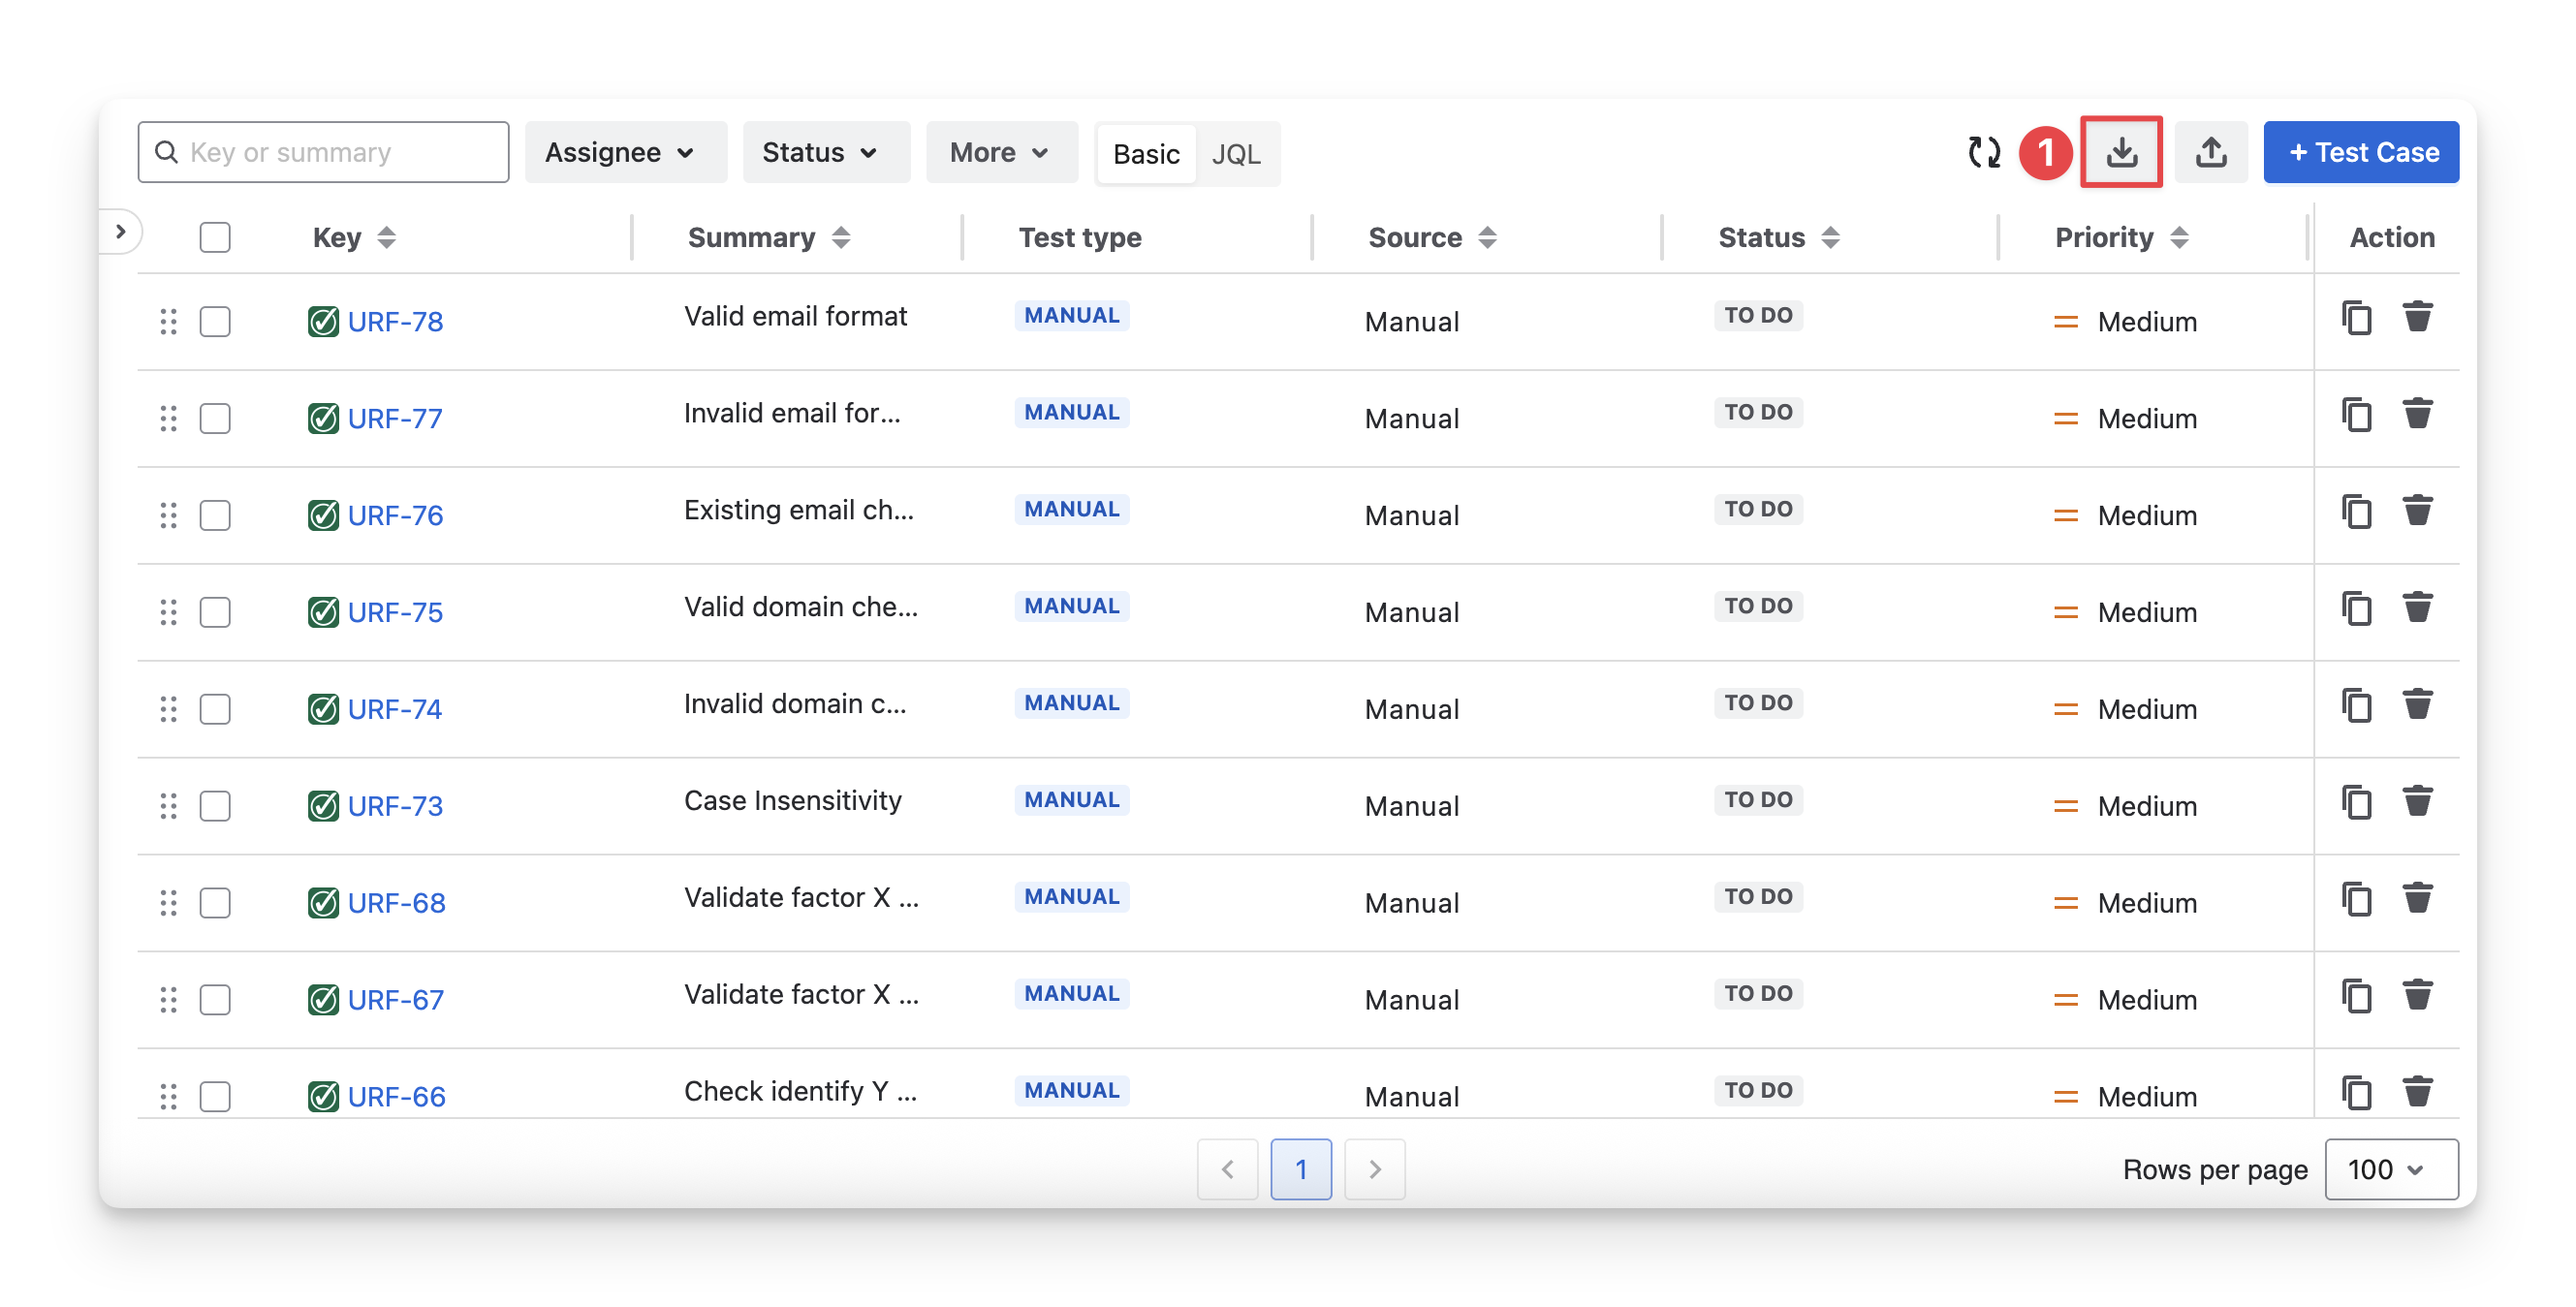The height and width of the screenshot is (1307, 2576).
Task: Tick the checkbox for URF-75
Action: [215, 612]
